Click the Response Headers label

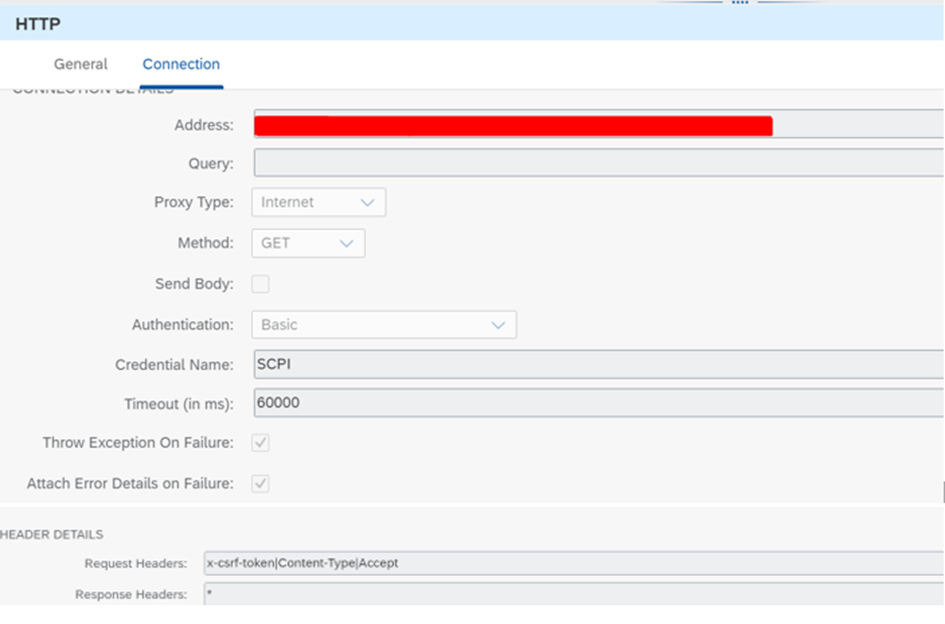point(131,594)
